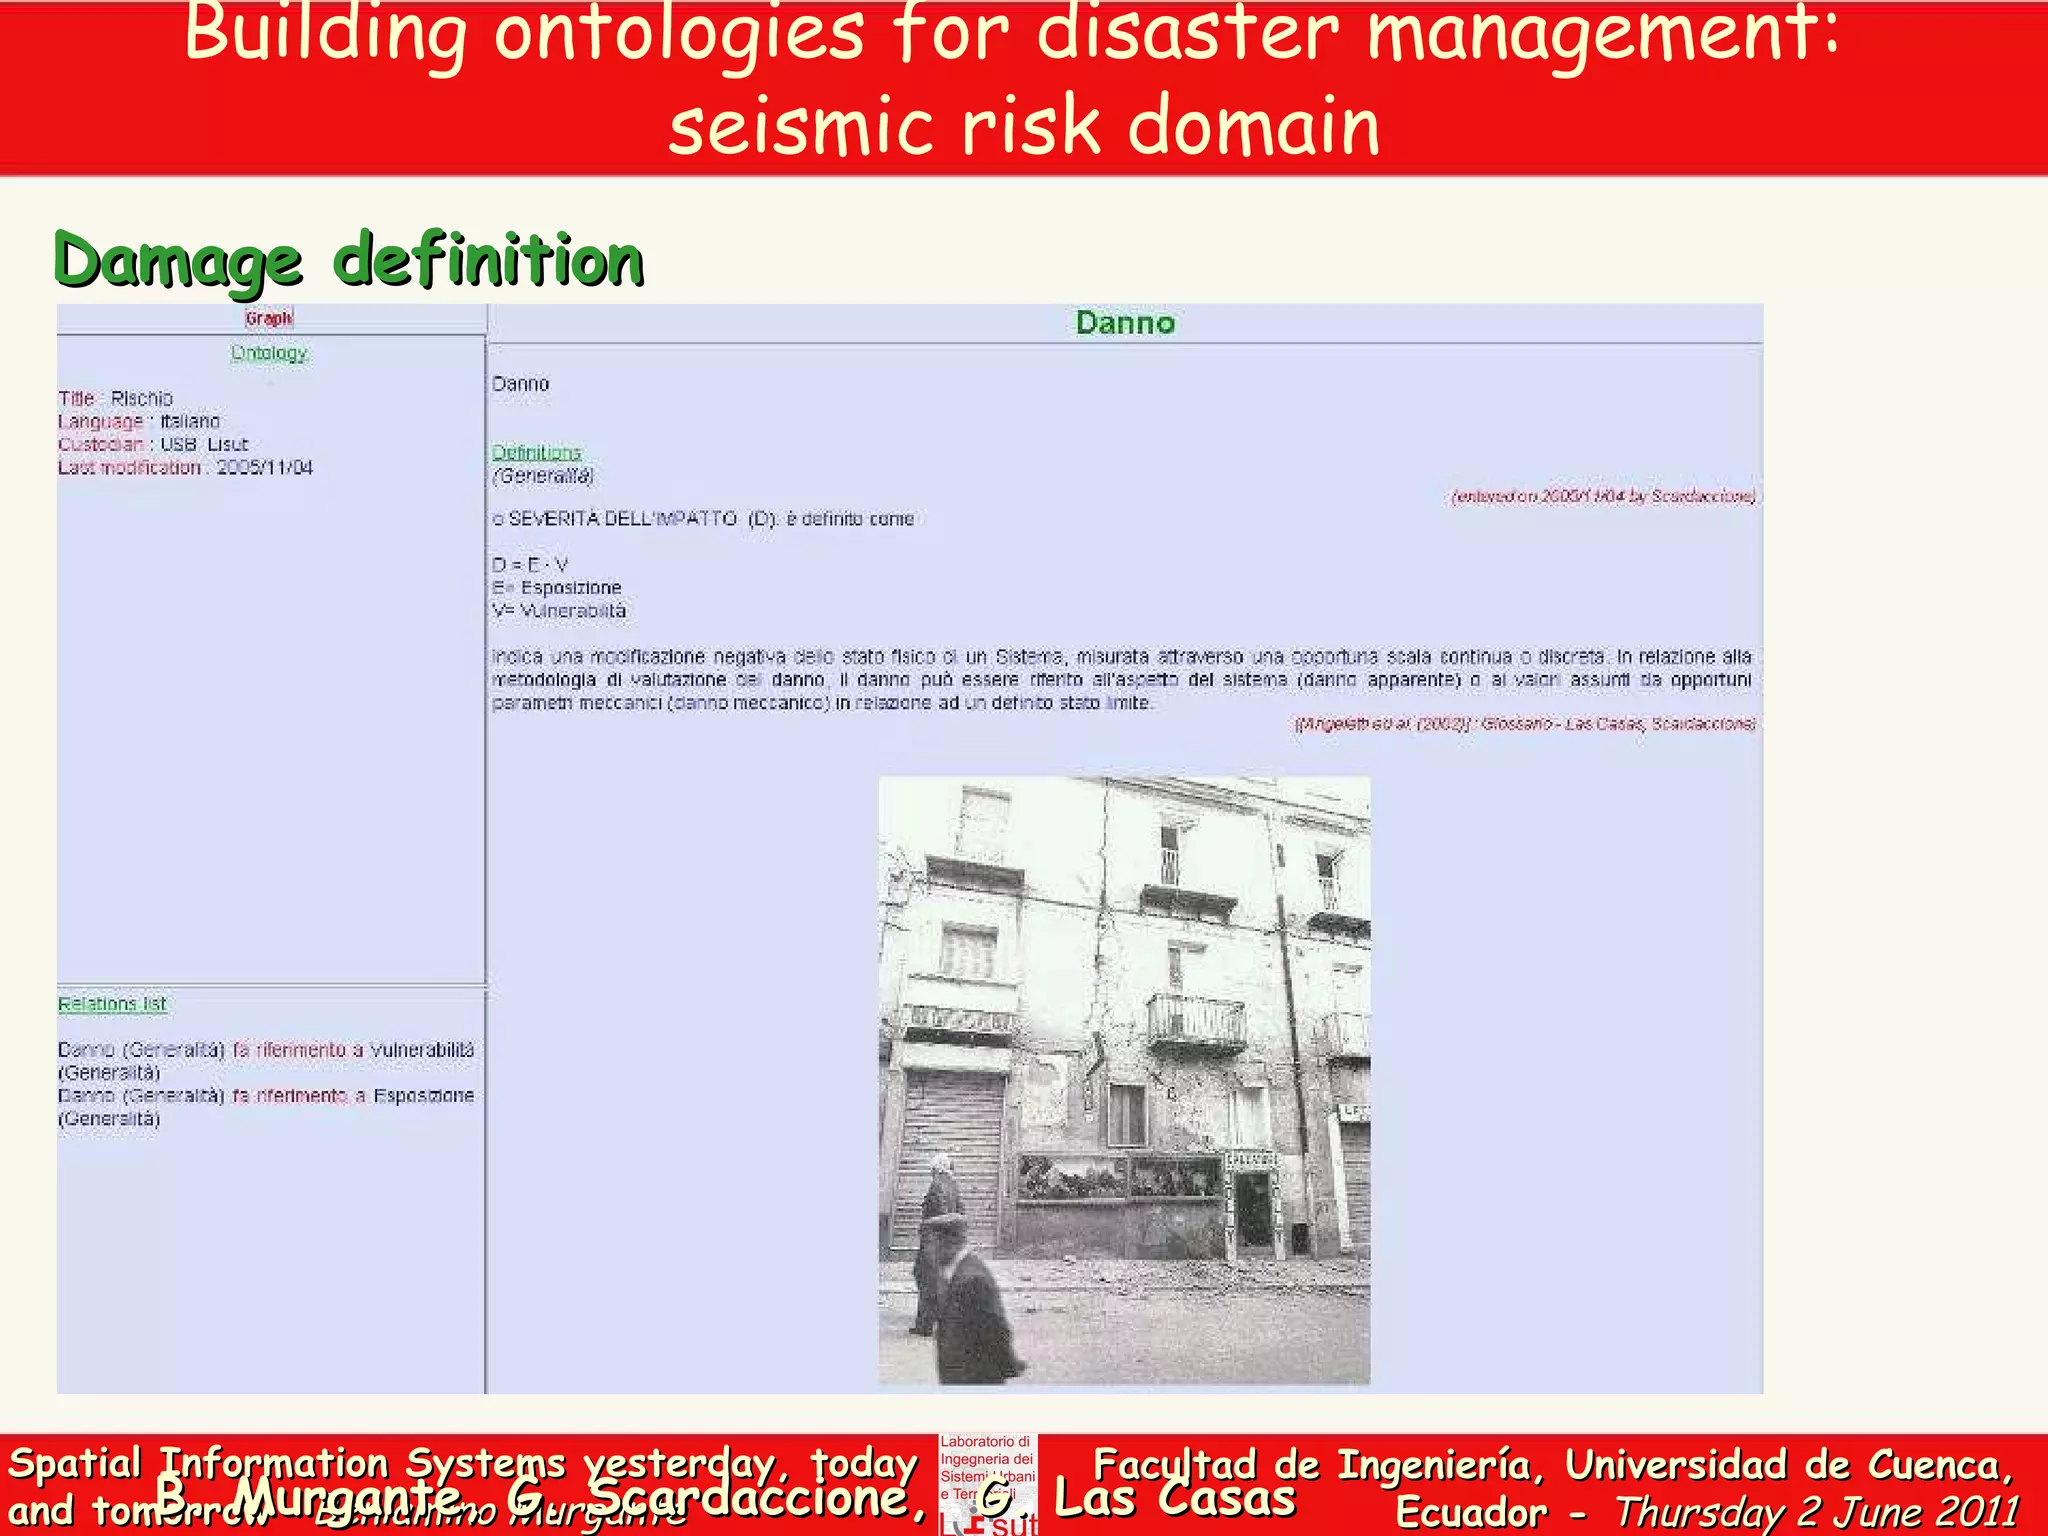Select the 'Thursday 2 June 2011' footer date
Viewport: 2048px width, 1536px height.
click(x=1816, y=1511)
